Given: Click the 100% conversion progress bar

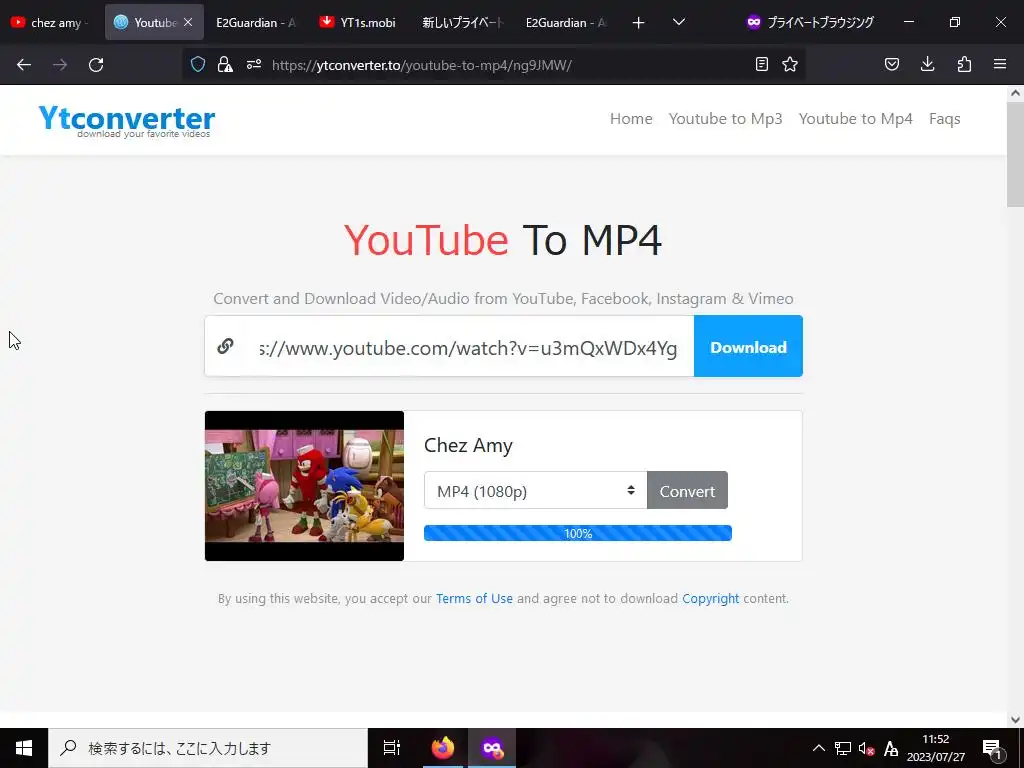Looking at the screenshot, I should (x=578, y=534).
